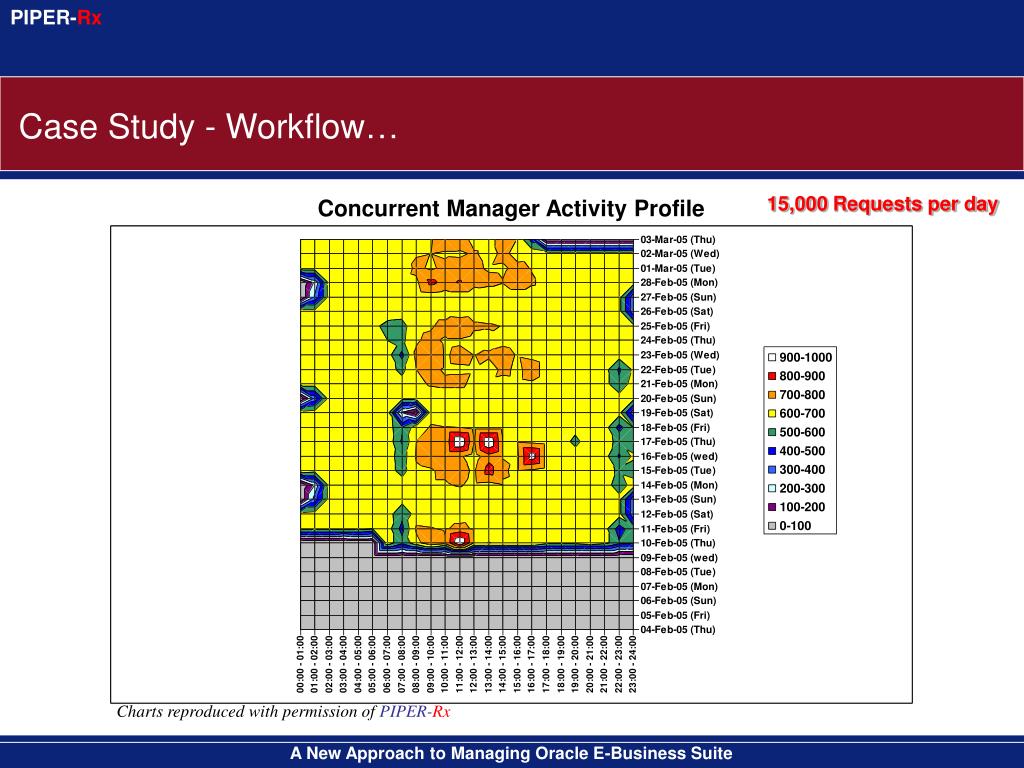Click the '04-Feb-05 (Thu)' date label
Screen dimensions: 1024x768
(678, 630)
